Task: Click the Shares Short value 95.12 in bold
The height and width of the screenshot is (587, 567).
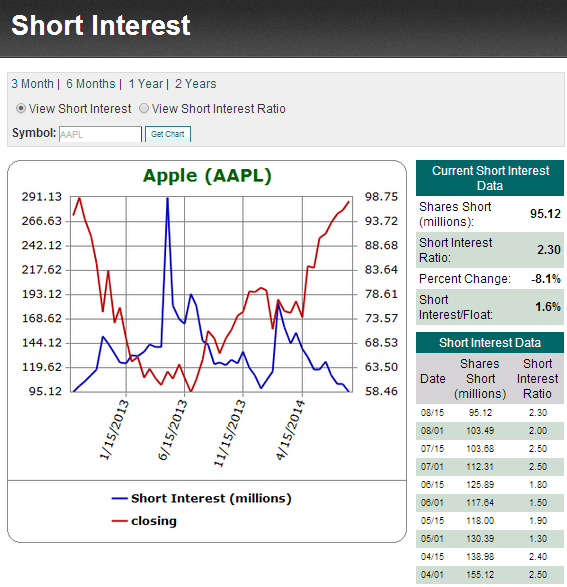Action: point(545,214)
